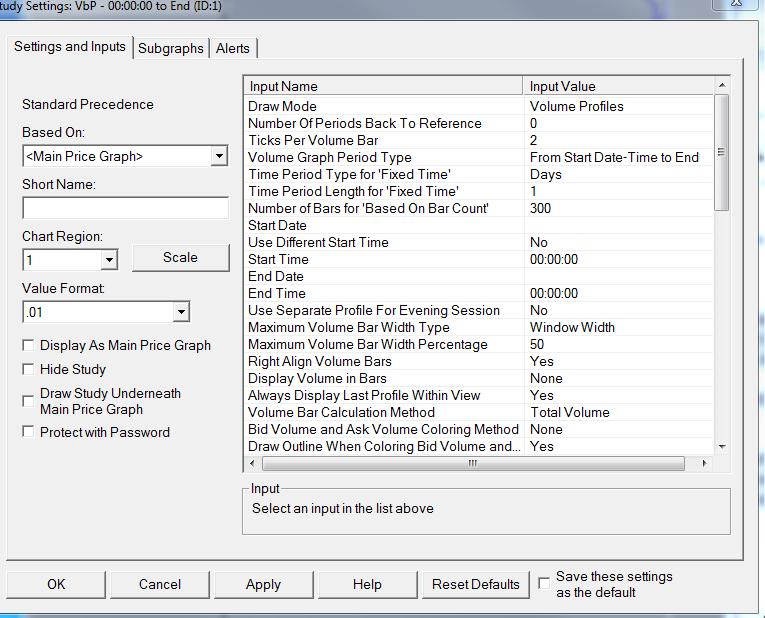765x618 pixels.
Task: Select 'Always Display Last Profile Within View' row
Action: pos(479,396)
